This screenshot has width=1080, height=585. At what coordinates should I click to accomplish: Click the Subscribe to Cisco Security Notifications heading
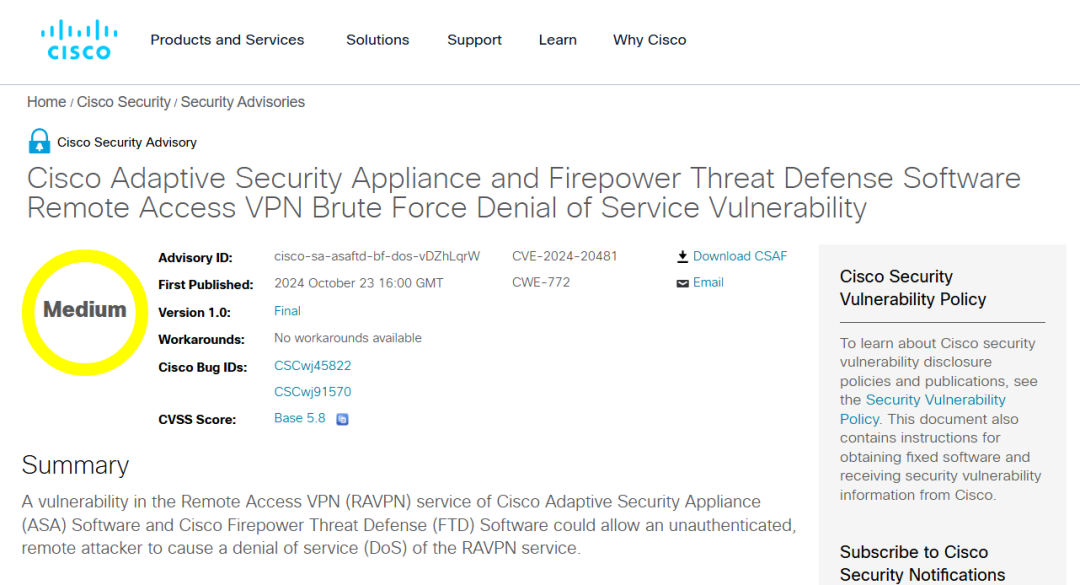point(922,564)
